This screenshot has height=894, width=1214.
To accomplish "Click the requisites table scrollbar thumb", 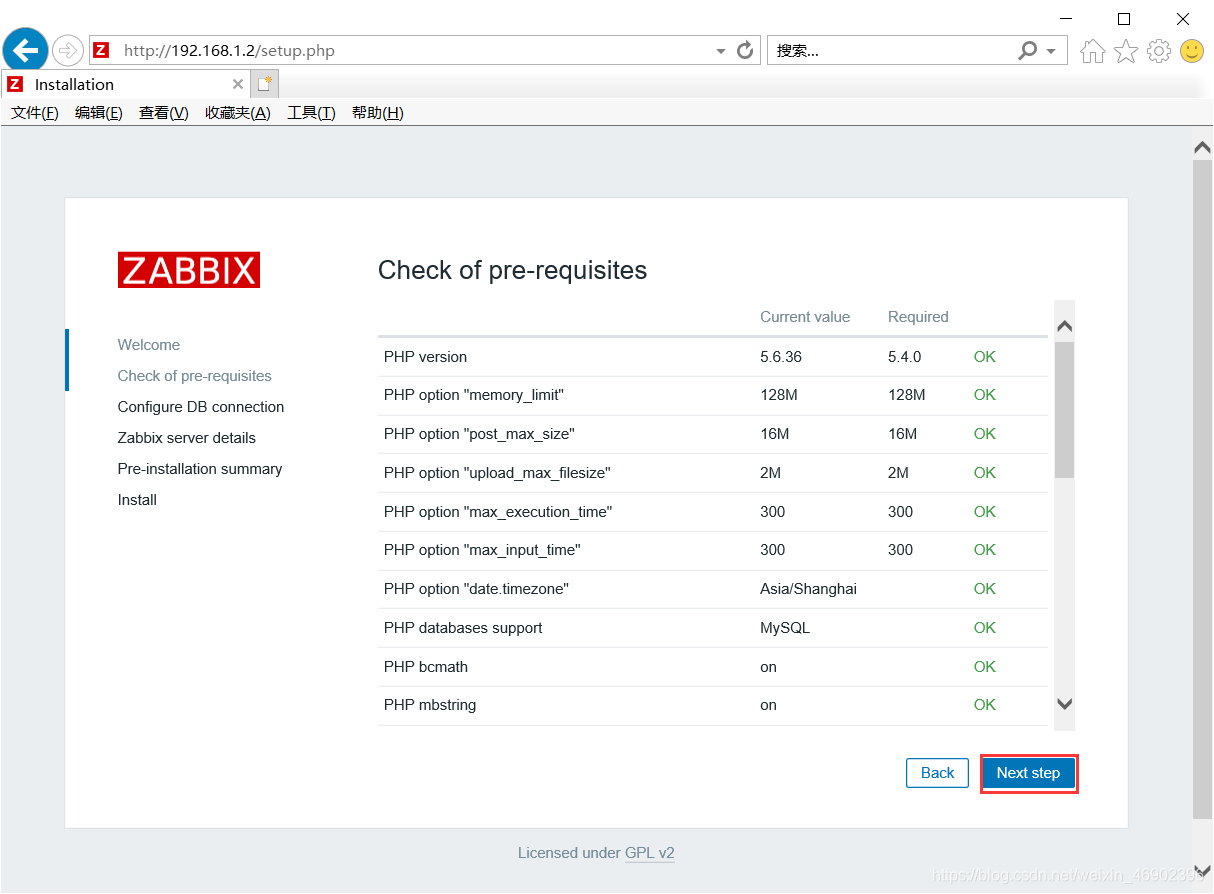I will pos(1064,410).
